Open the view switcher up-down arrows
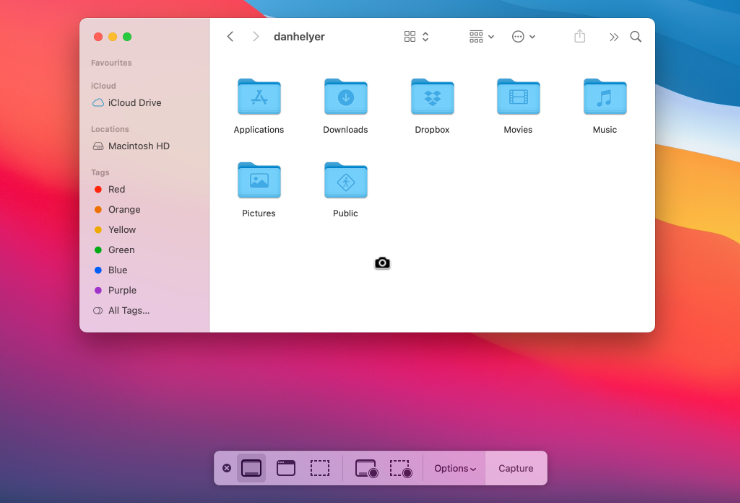 (x=425, y=36)
